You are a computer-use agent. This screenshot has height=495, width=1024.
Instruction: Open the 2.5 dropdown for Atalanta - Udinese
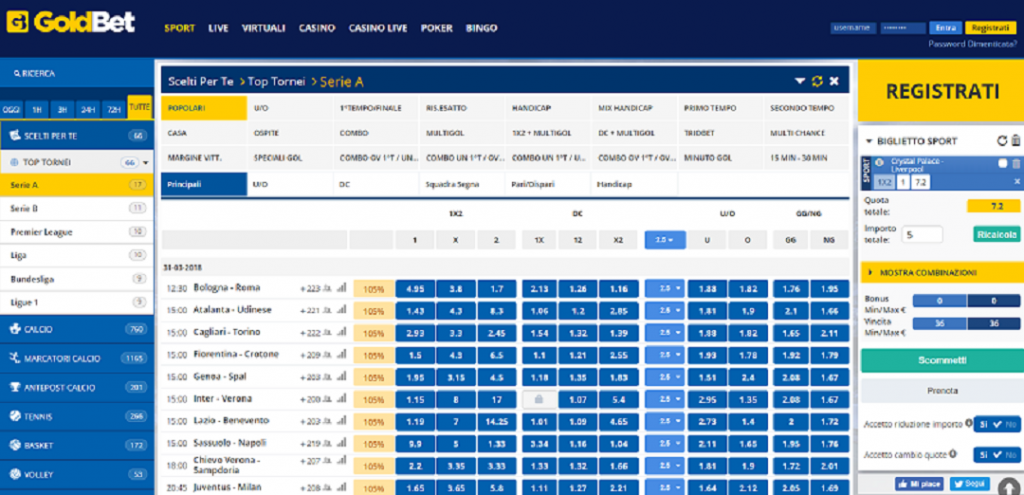click(664, 310)
